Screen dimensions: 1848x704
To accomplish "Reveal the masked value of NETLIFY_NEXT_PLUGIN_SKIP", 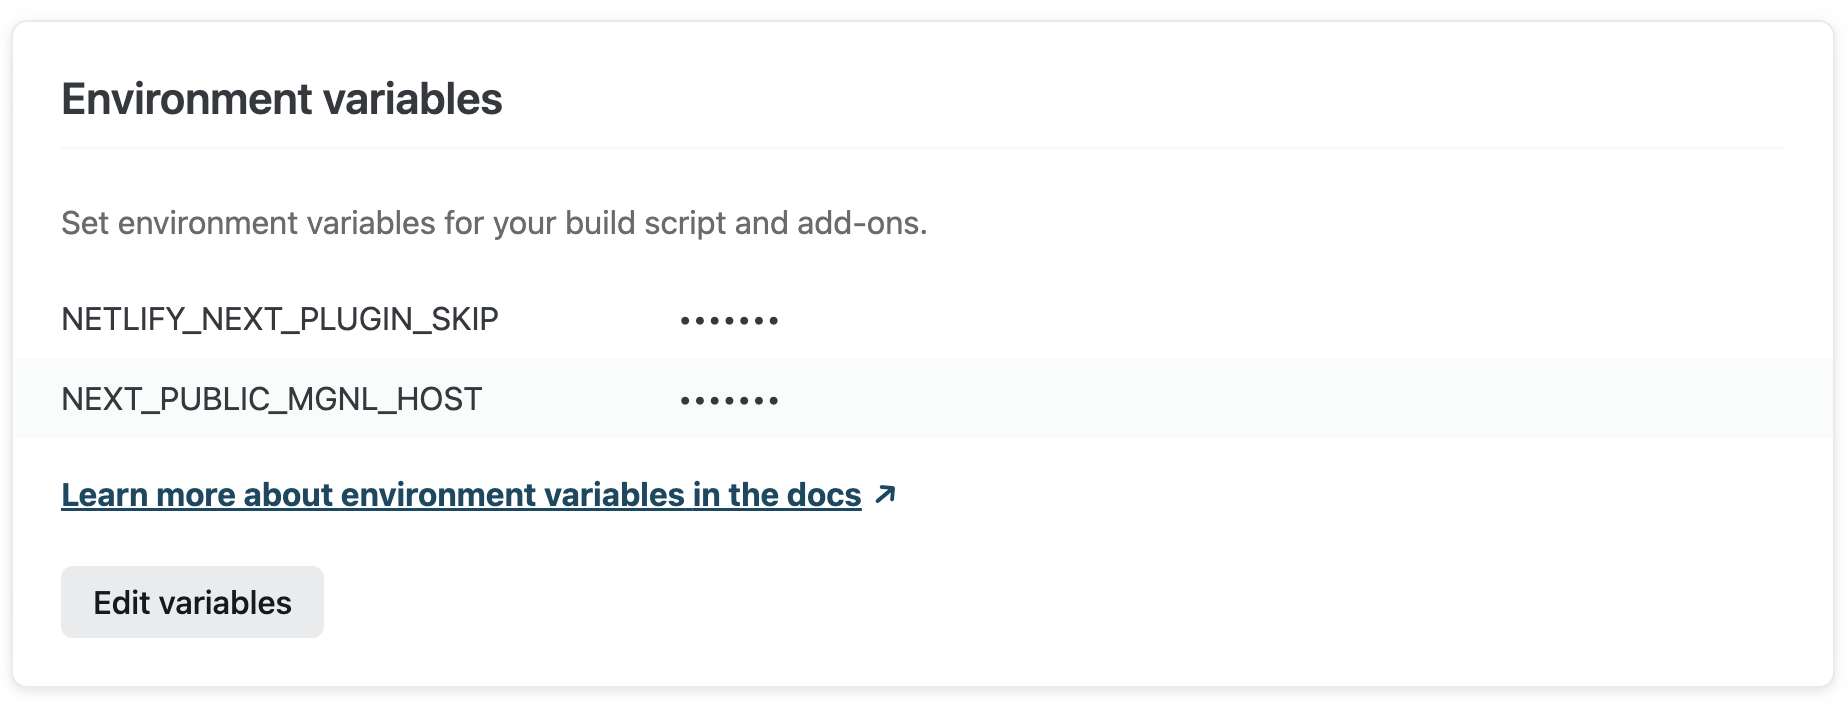I will point(729,321).
